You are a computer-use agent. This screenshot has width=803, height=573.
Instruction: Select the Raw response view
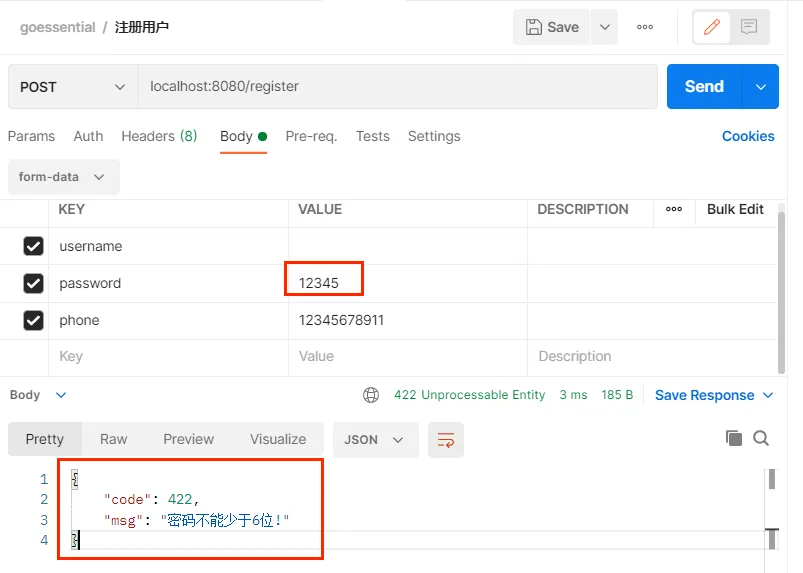click(x=113, y=439)
